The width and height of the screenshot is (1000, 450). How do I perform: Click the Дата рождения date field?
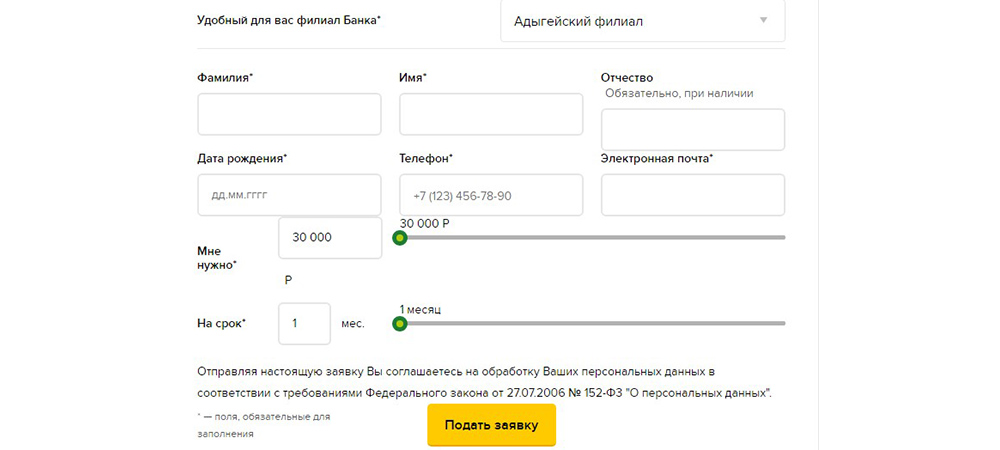289,195
